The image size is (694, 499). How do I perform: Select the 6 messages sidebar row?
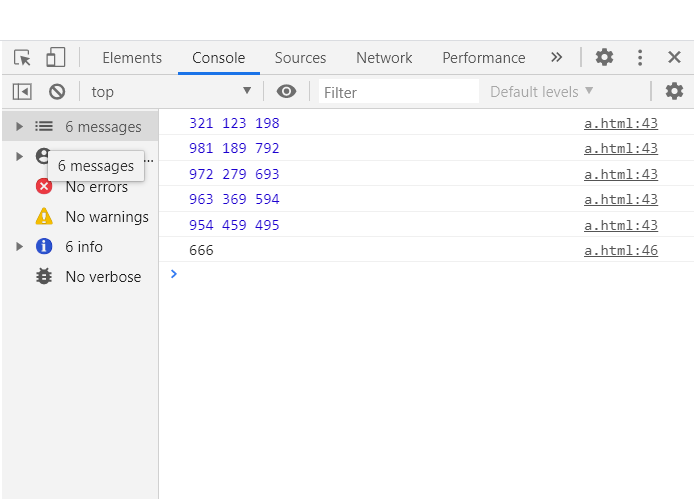[80, 127]
